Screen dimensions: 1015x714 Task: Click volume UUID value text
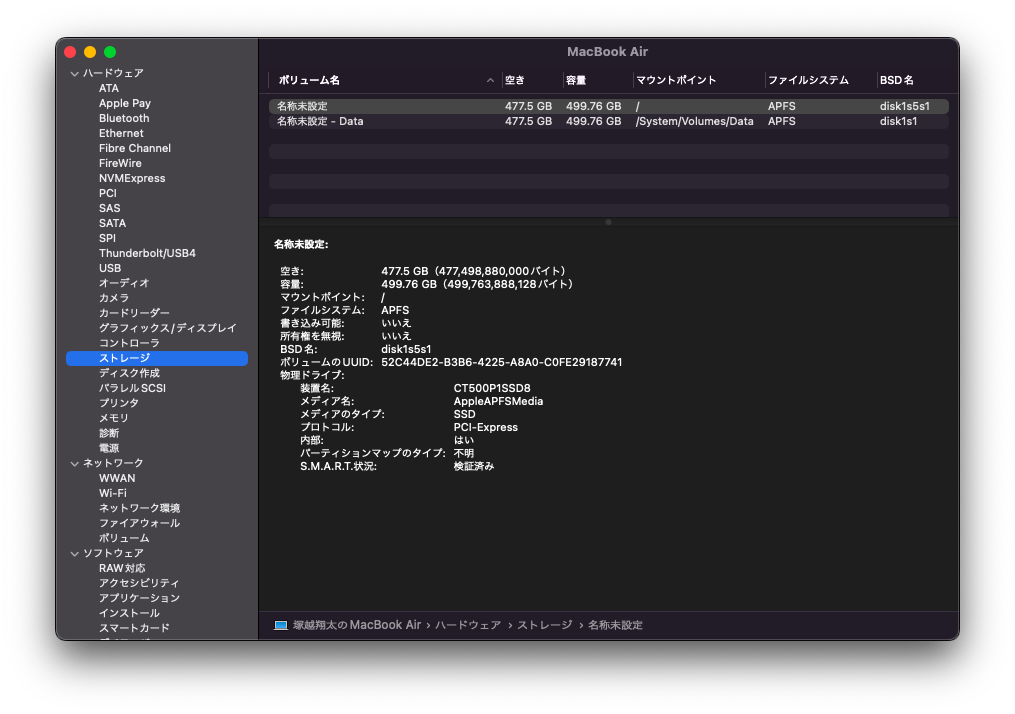[502, 363]
